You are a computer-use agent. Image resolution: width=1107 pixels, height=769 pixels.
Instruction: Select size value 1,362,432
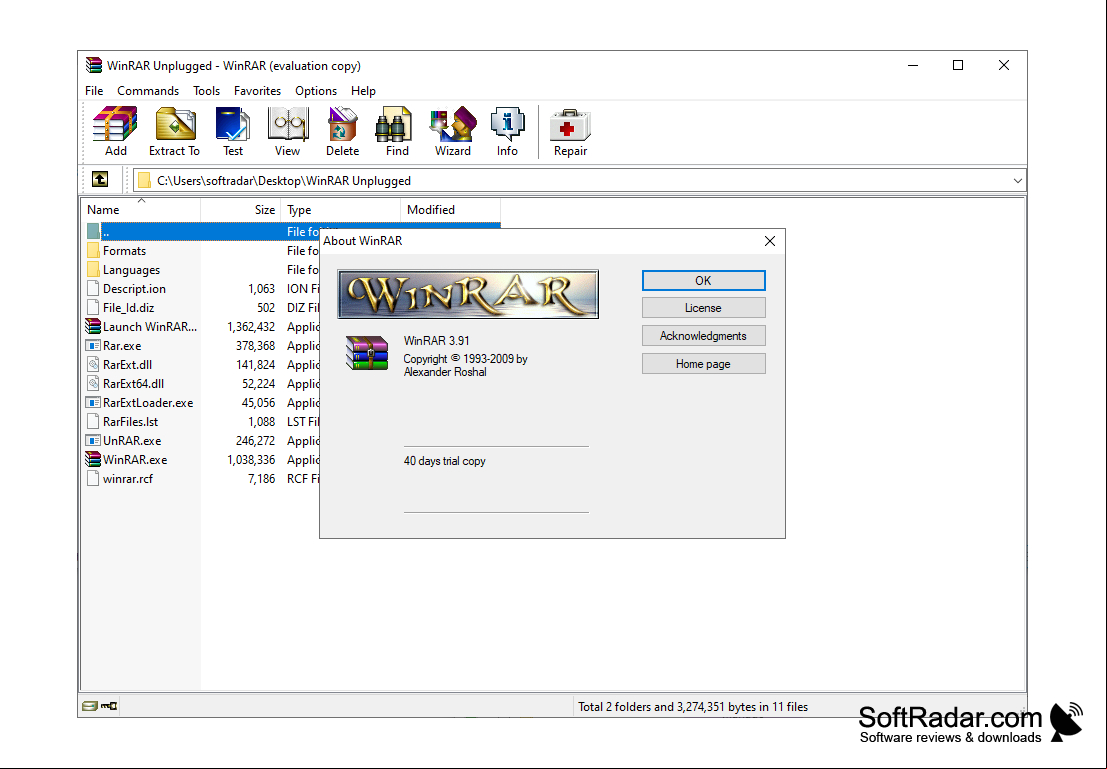pos(251,327)
